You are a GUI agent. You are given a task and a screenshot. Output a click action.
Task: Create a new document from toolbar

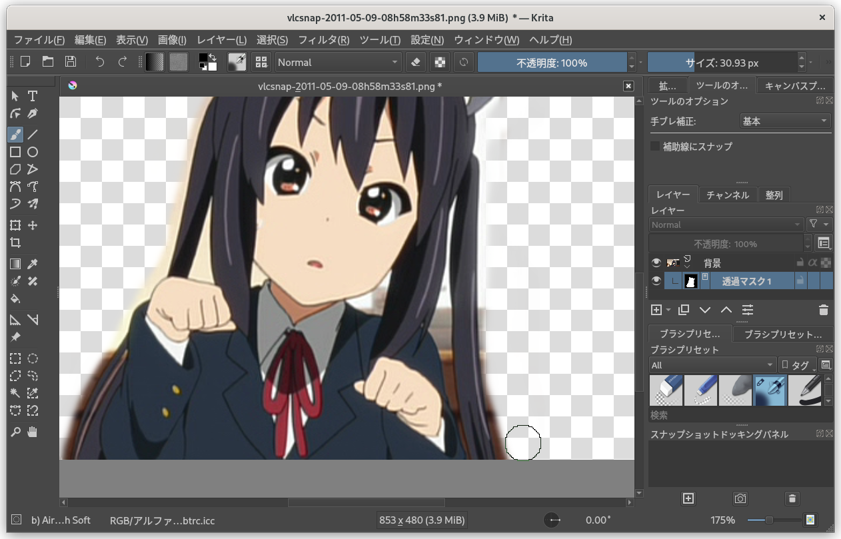pyautogui.click(x=25, y=62)
